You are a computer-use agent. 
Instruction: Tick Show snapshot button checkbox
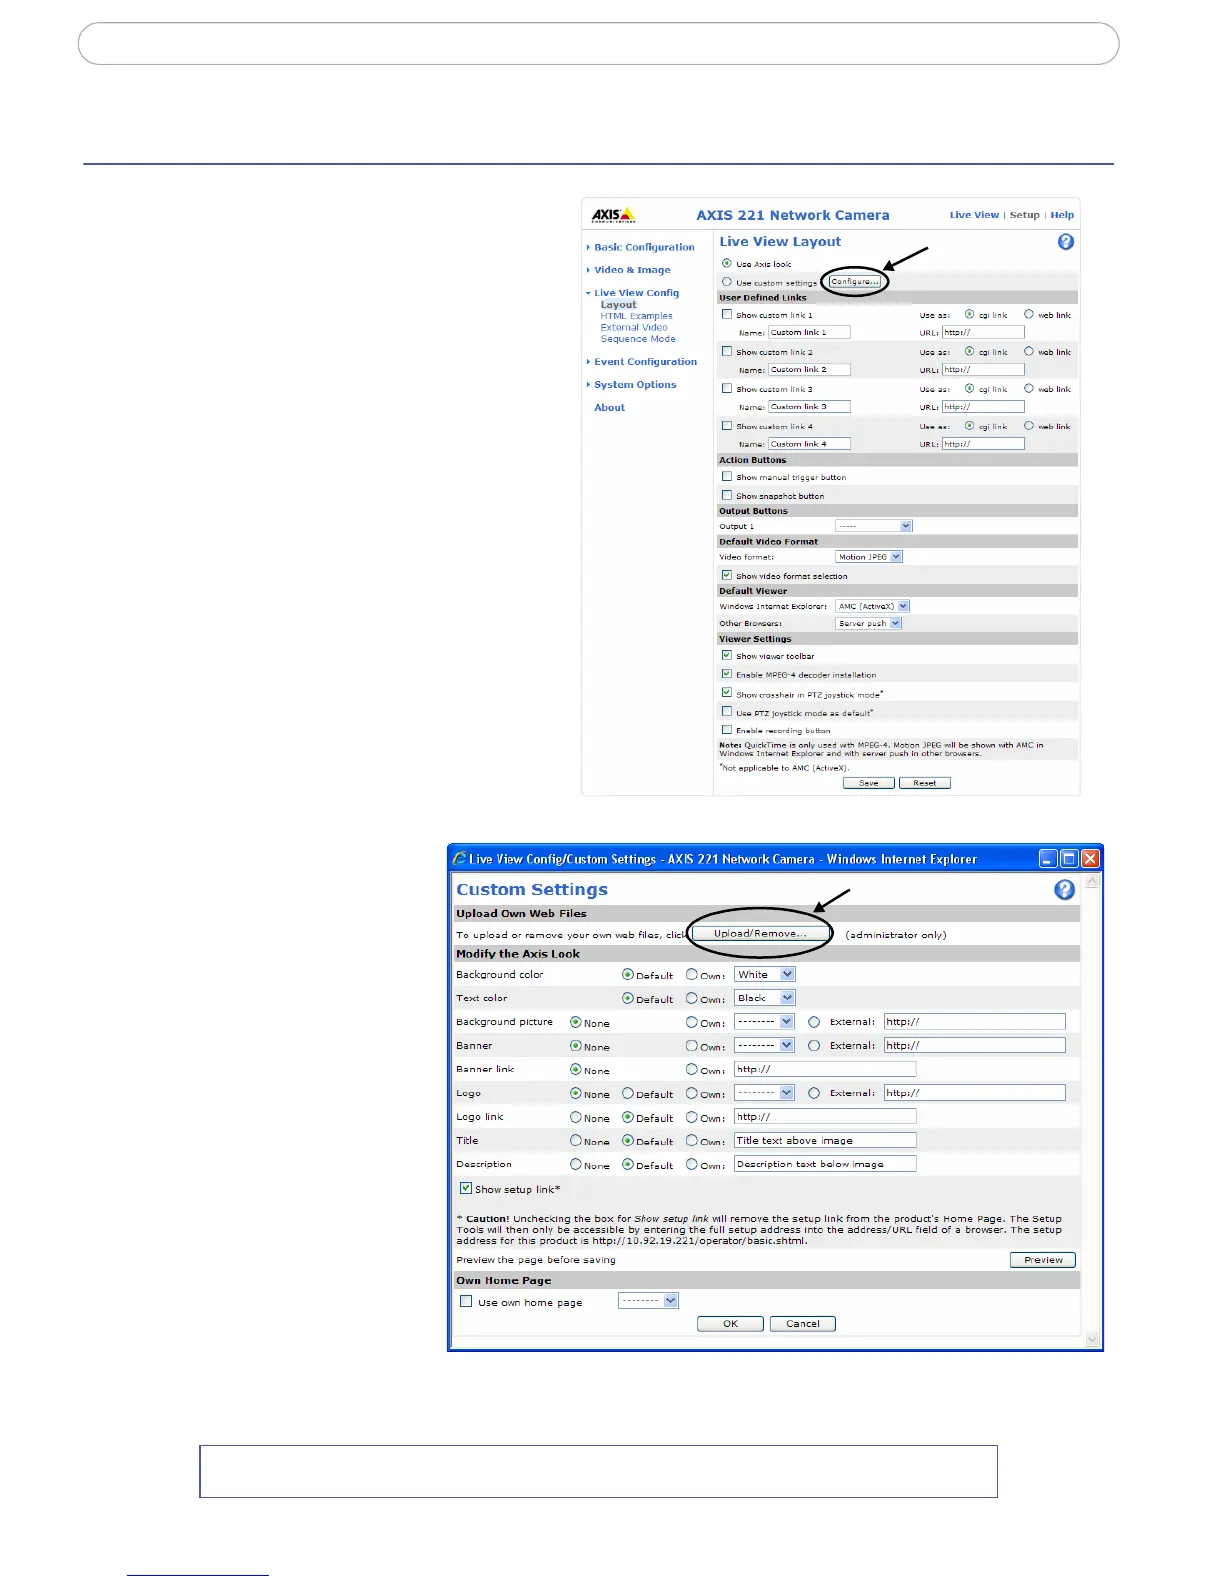(x=727, y=495)
